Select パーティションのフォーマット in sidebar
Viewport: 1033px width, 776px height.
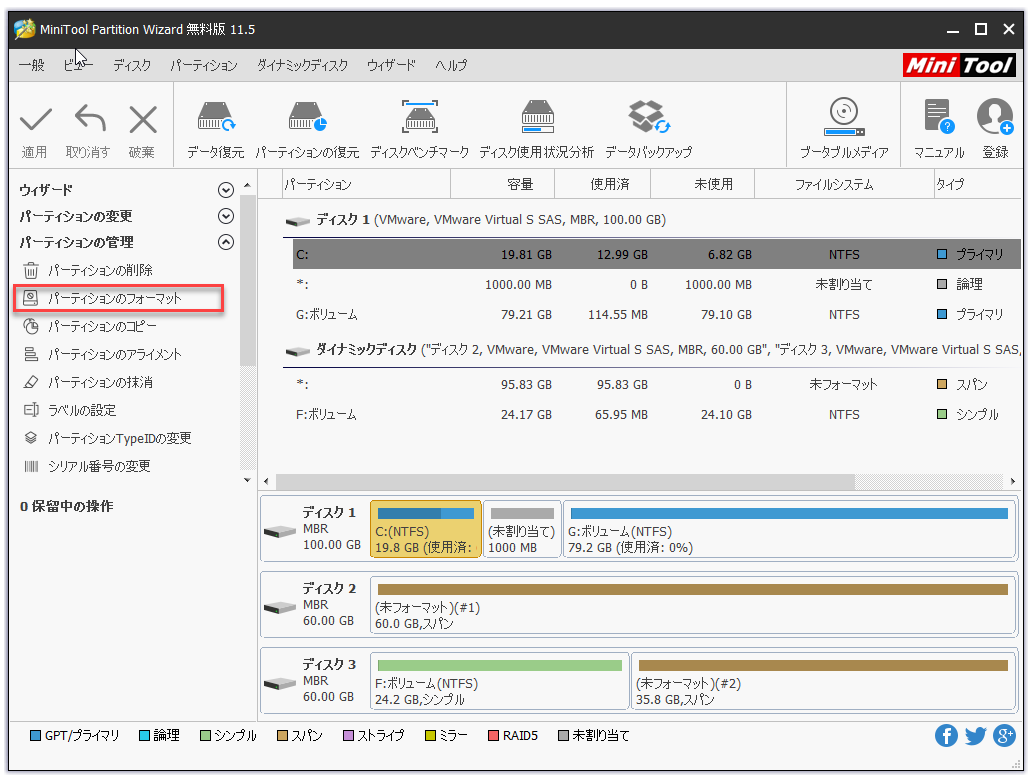coord(115,298)
